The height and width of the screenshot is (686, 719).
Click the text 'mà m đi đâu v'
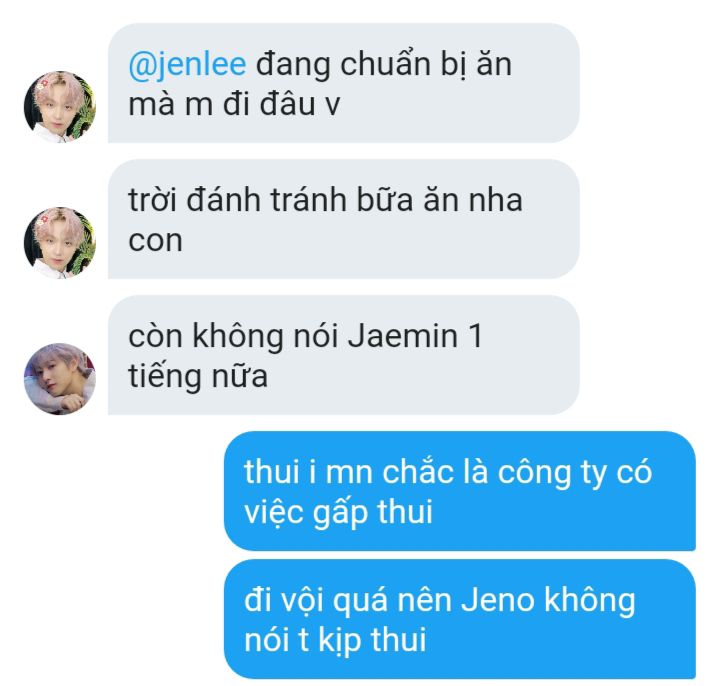[234, 104]
